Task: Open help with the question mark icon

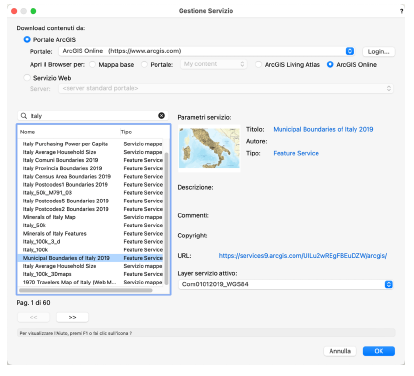Action: [402, 11]
